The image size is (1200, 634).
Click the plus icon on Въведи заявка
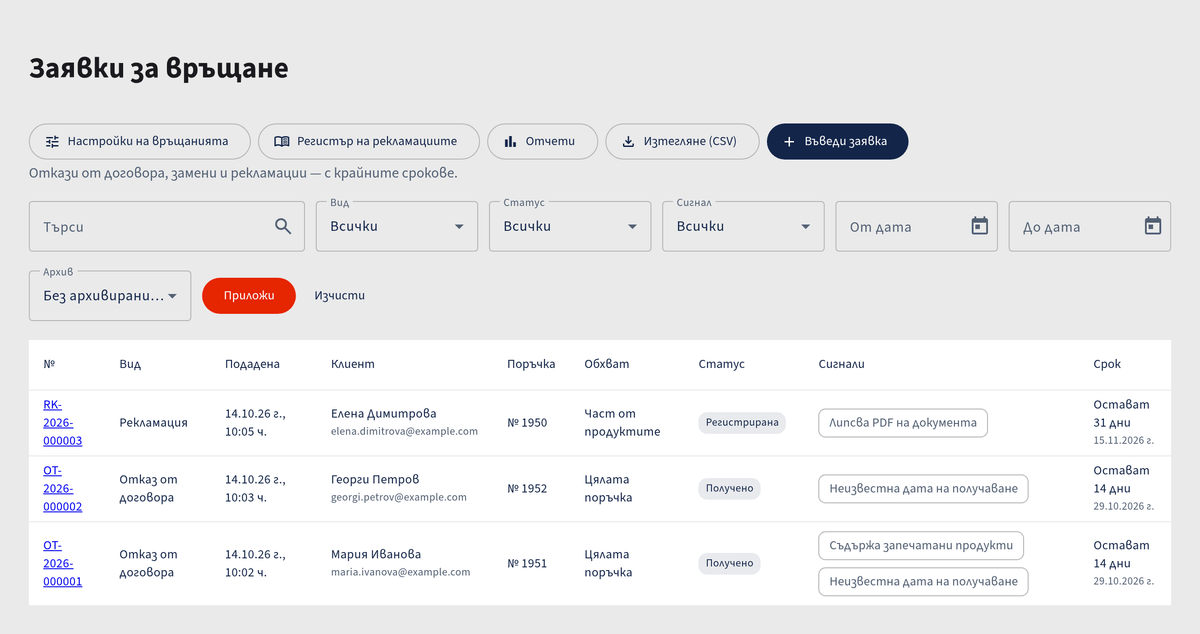[789, 142]
